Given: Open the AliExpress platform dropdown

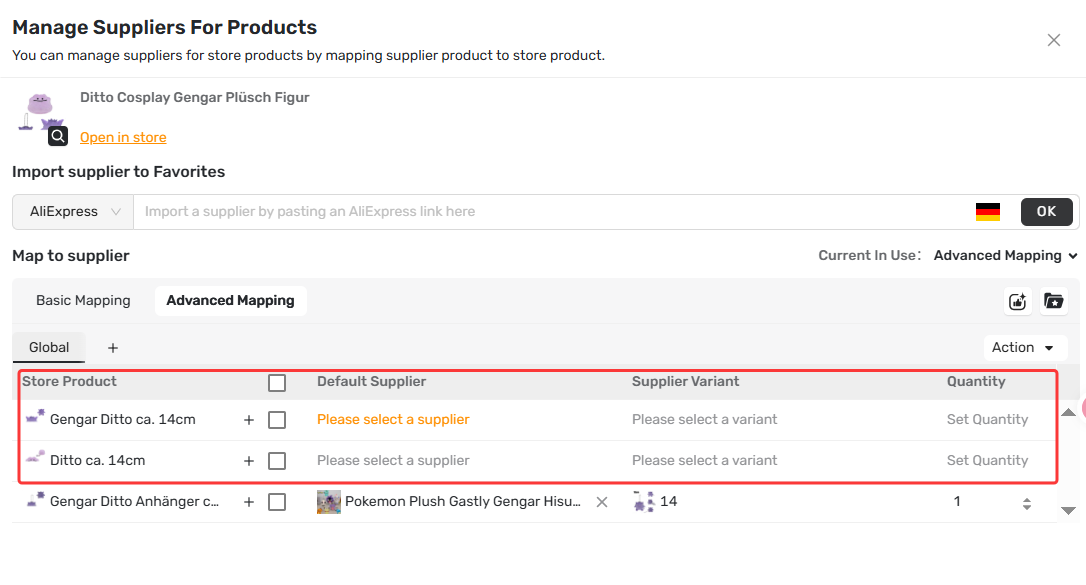Looking at the screenshot, I should pos(73,212).
